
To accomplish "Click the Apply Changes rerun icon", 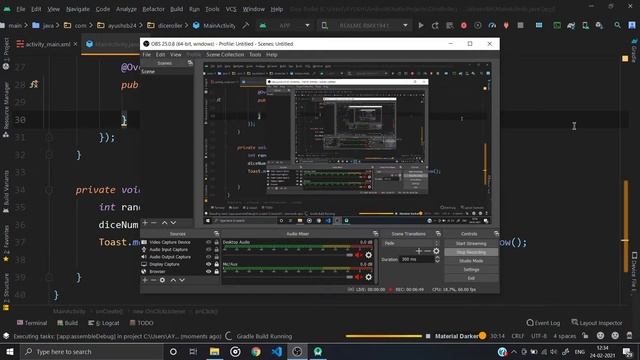I will [435, 25].
